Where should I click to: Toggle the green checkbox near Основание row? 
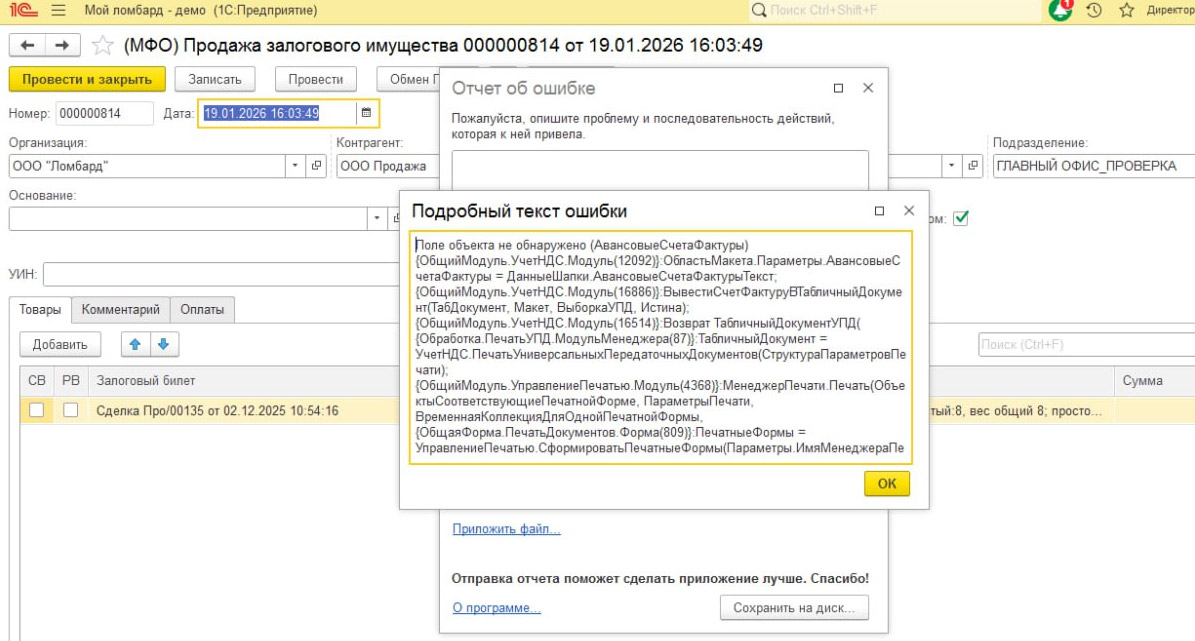(961, 218)
